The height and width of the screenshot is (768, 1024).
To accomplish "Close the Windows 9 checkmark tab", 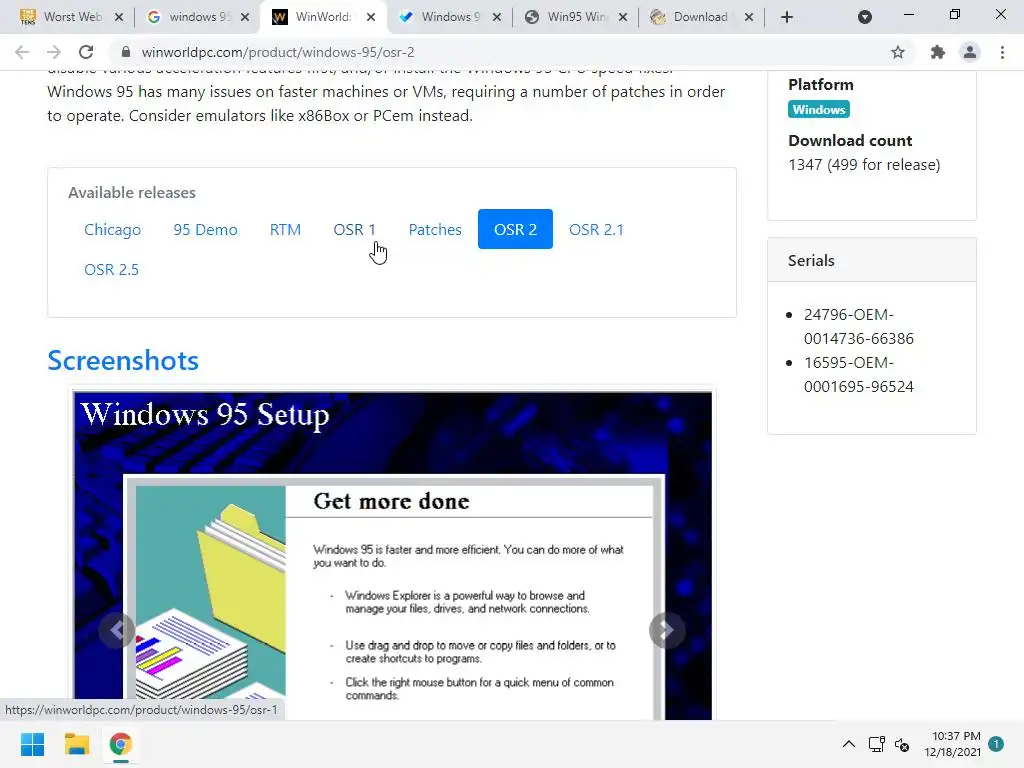I will [497, 17].
